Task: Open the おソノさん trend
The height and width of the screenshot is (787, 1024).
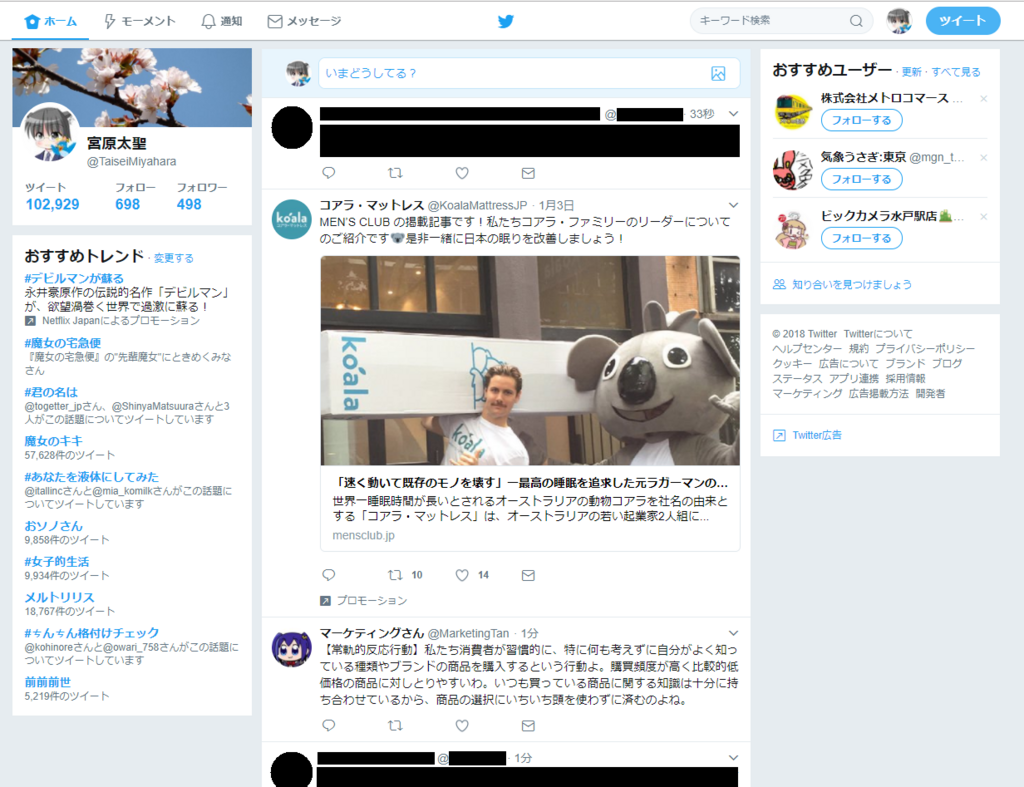Action: point(54,526)
